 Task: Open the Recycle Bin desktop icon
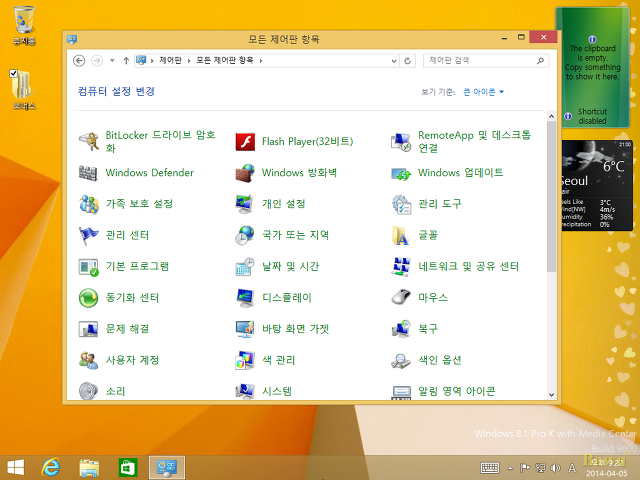click(24, 24)
